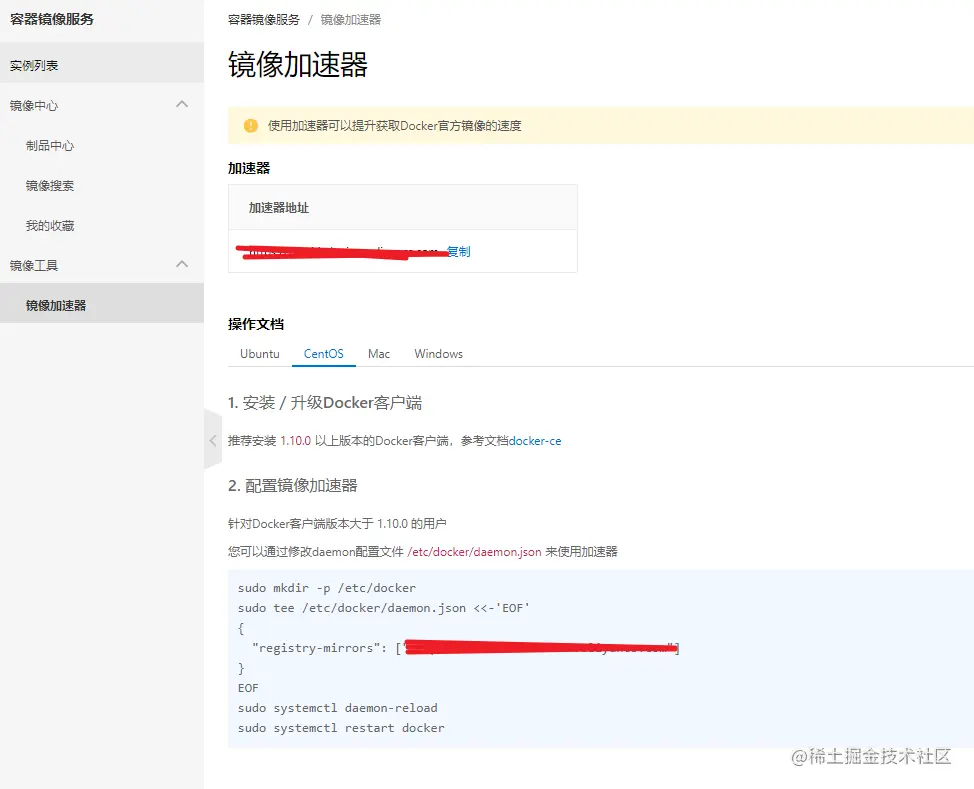The height and width of the screenshot is (789, 974).
Task: Open the docker-ce documentation link
Action: tap(535, 440)
